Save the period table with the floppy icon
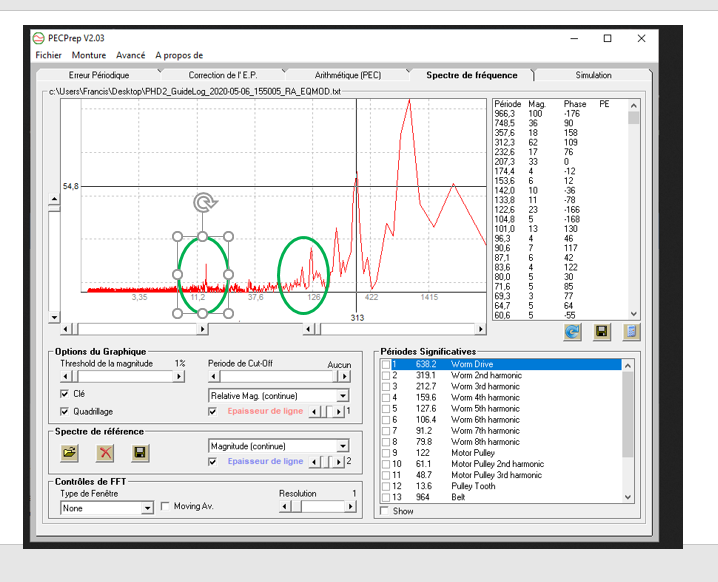Image resolution: width=718 pixels, height=582 pixels. (x=602, y=332)
